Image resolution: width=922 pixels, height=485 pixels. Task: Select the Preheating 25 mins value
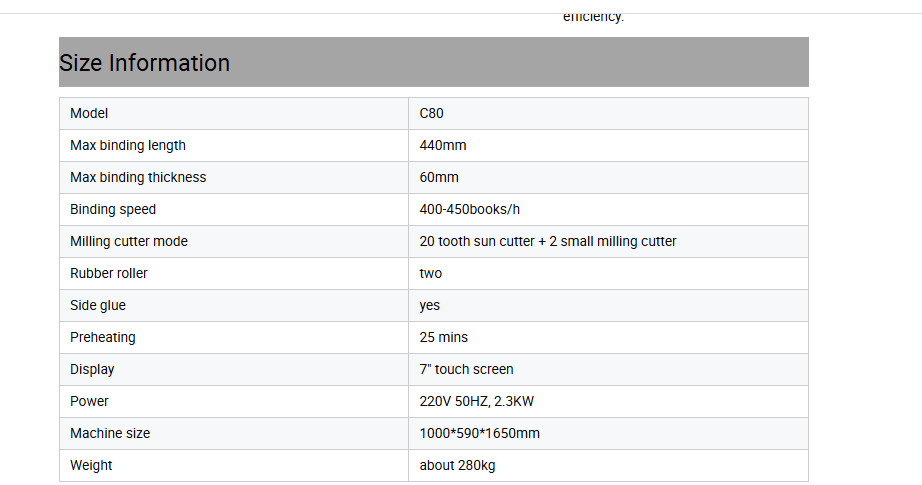click(443, 337)
